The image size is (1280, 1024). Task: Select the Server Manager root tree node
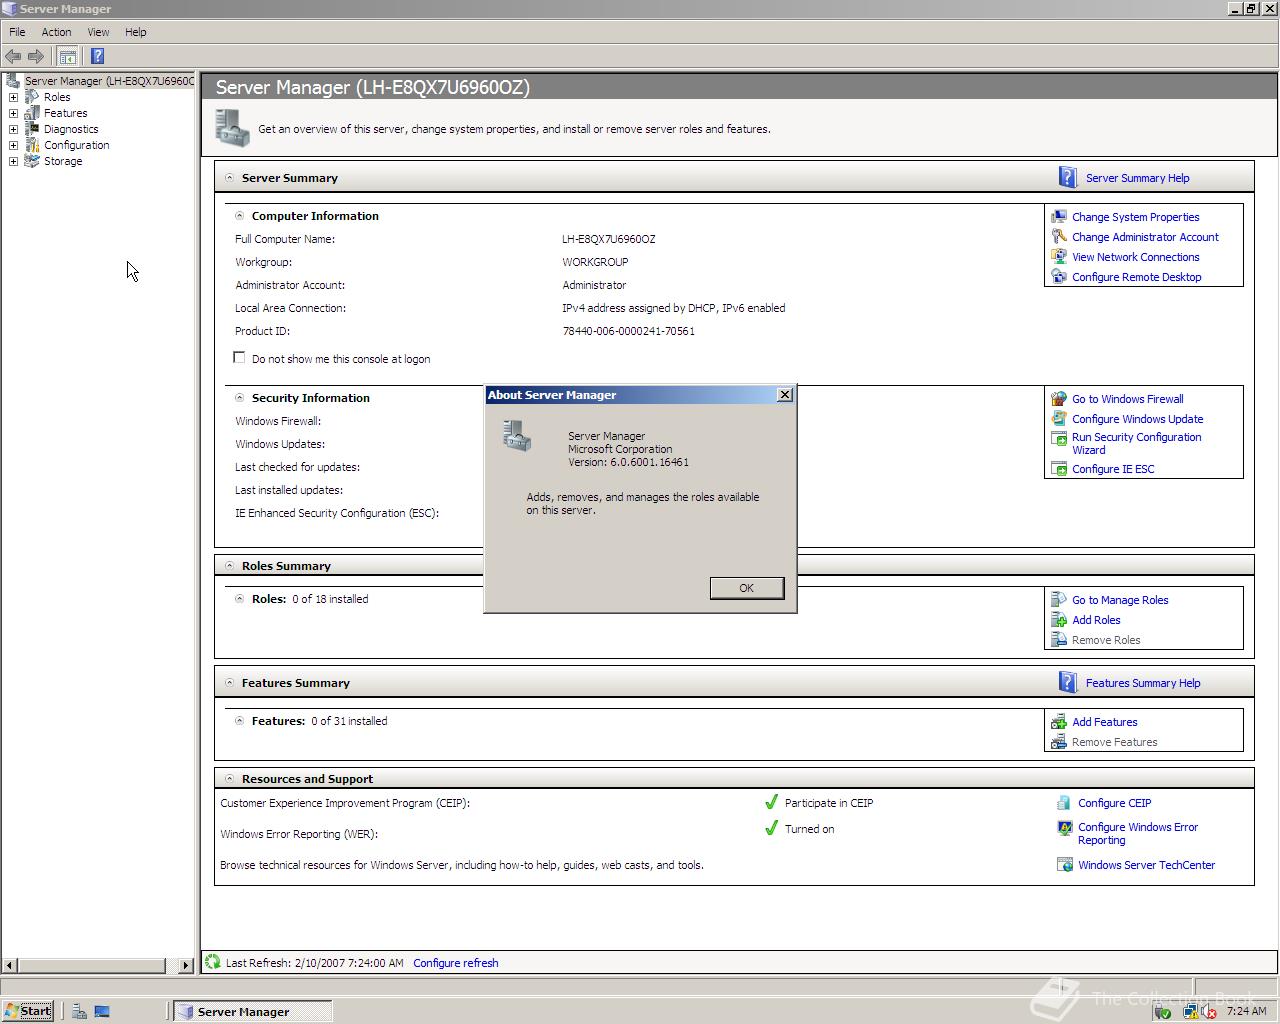pos(109,81)
